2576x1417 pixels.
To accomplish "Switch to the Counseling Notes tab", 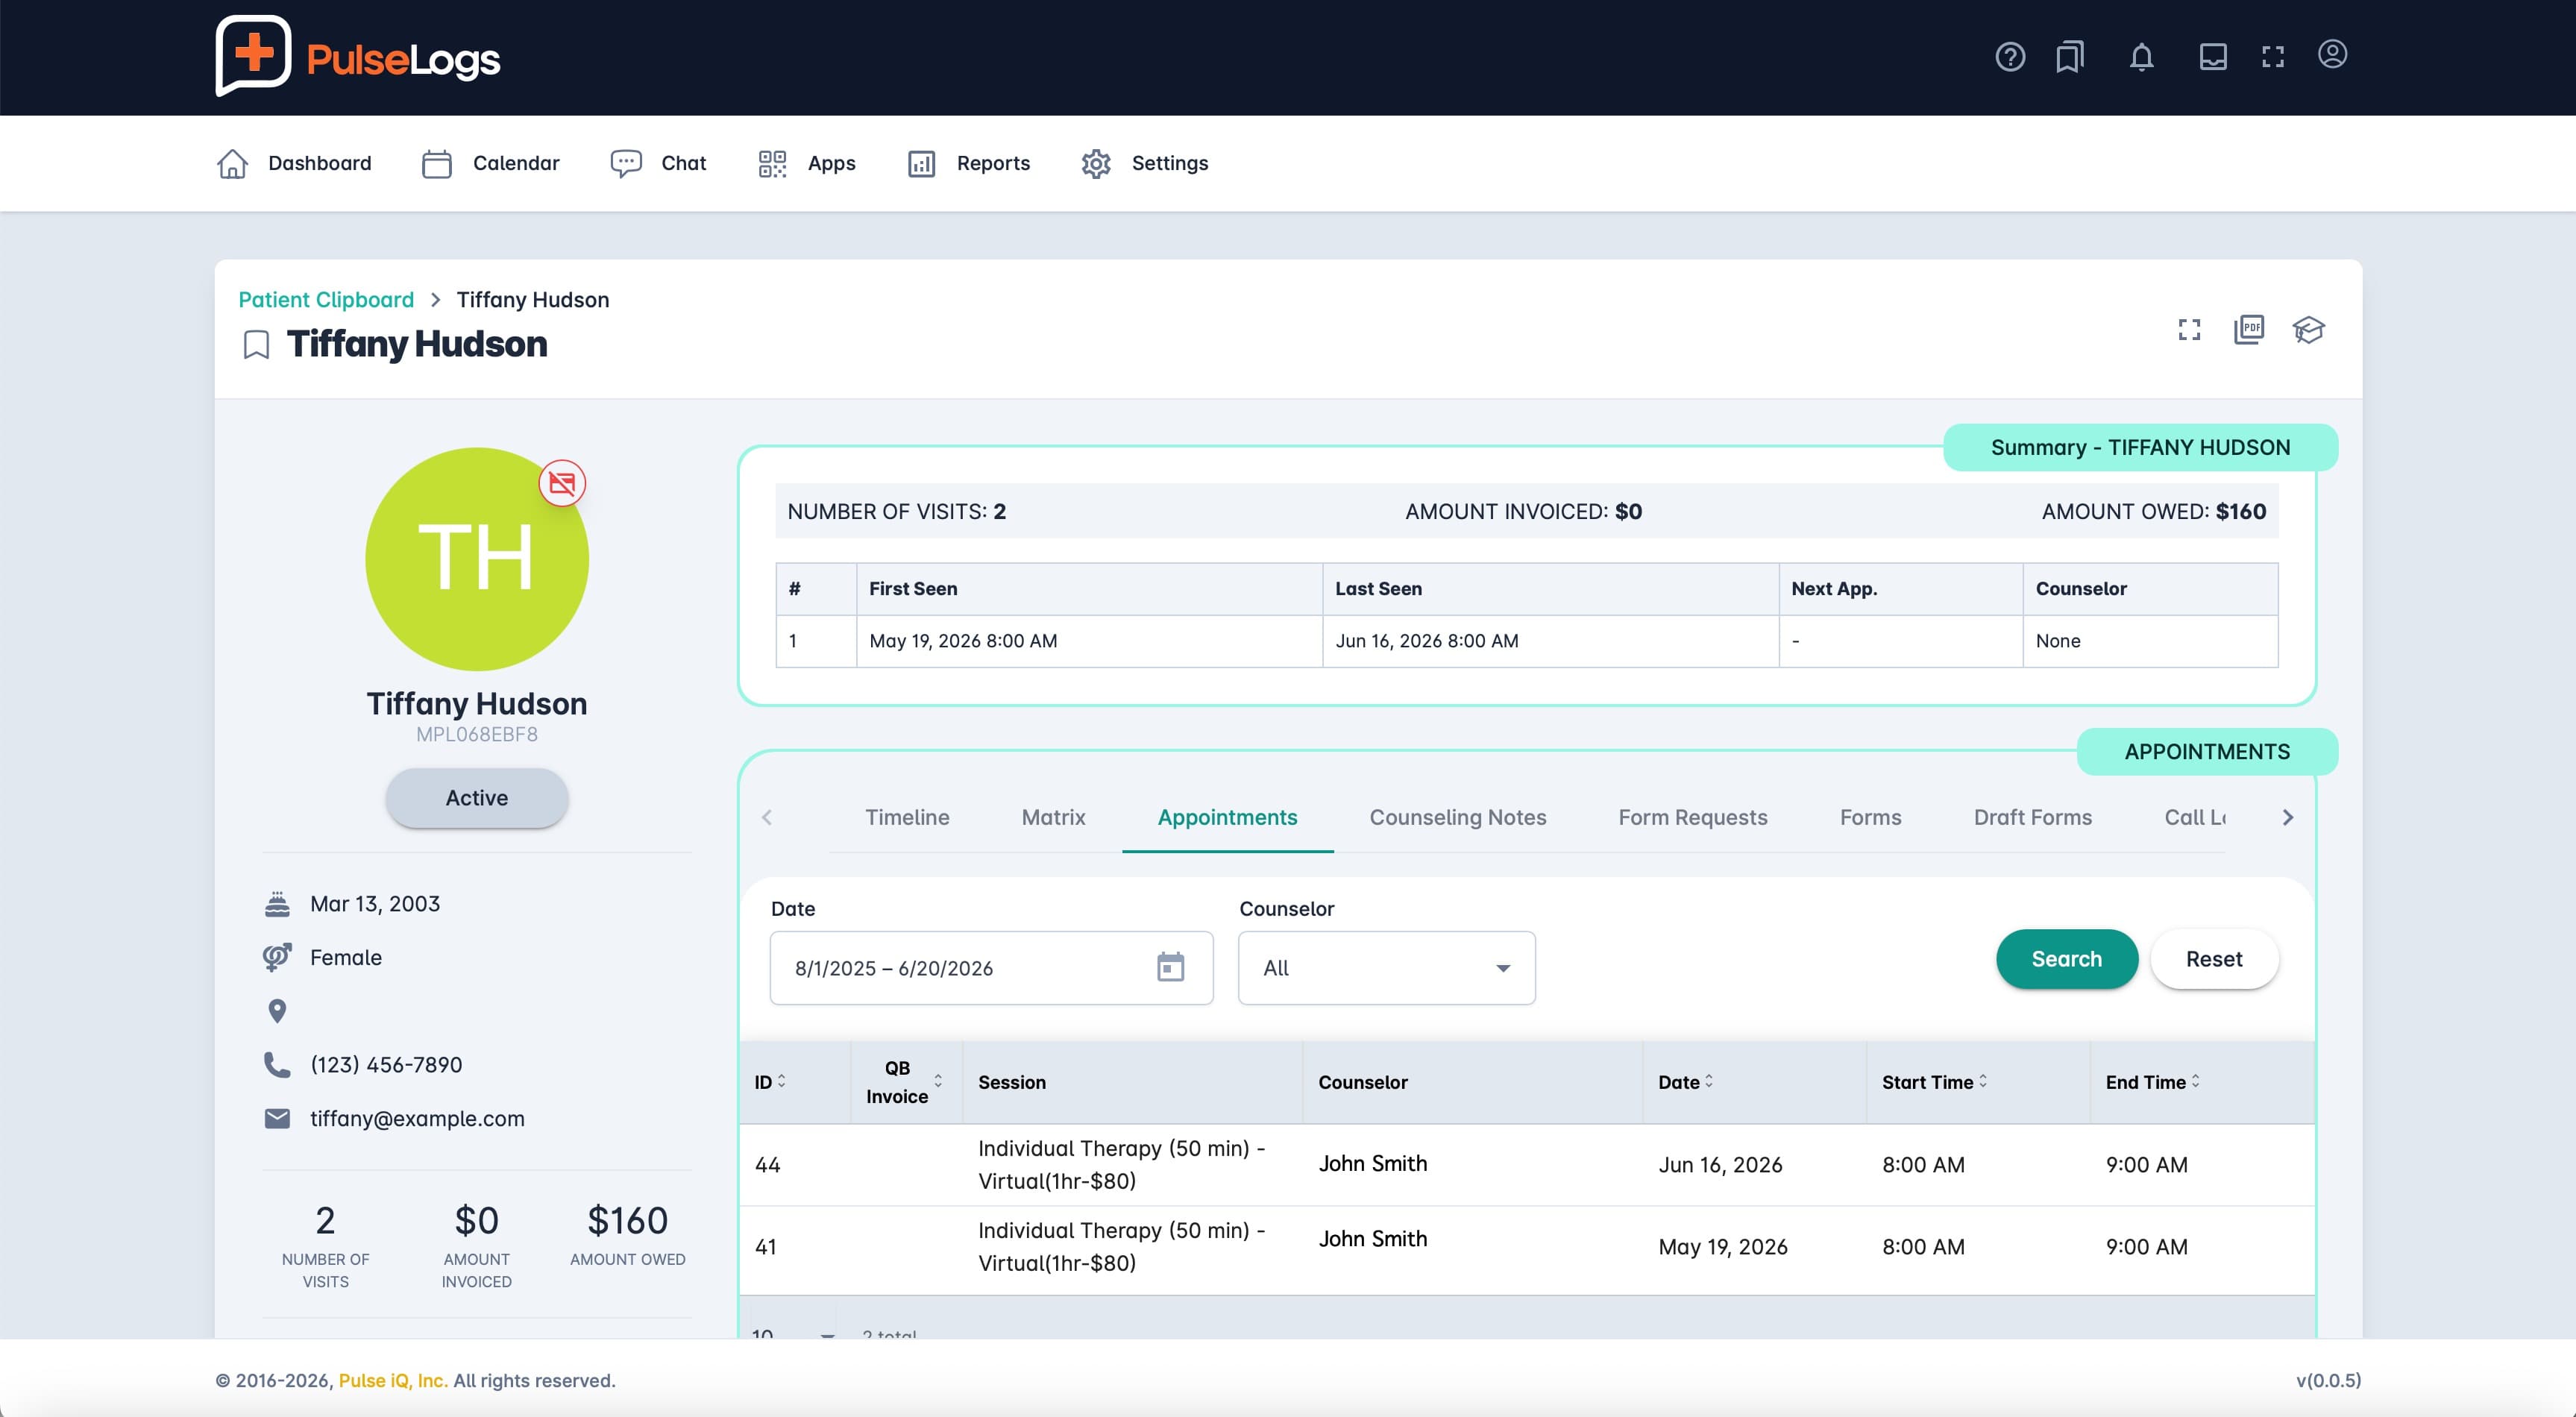I will coord(1457,817).
